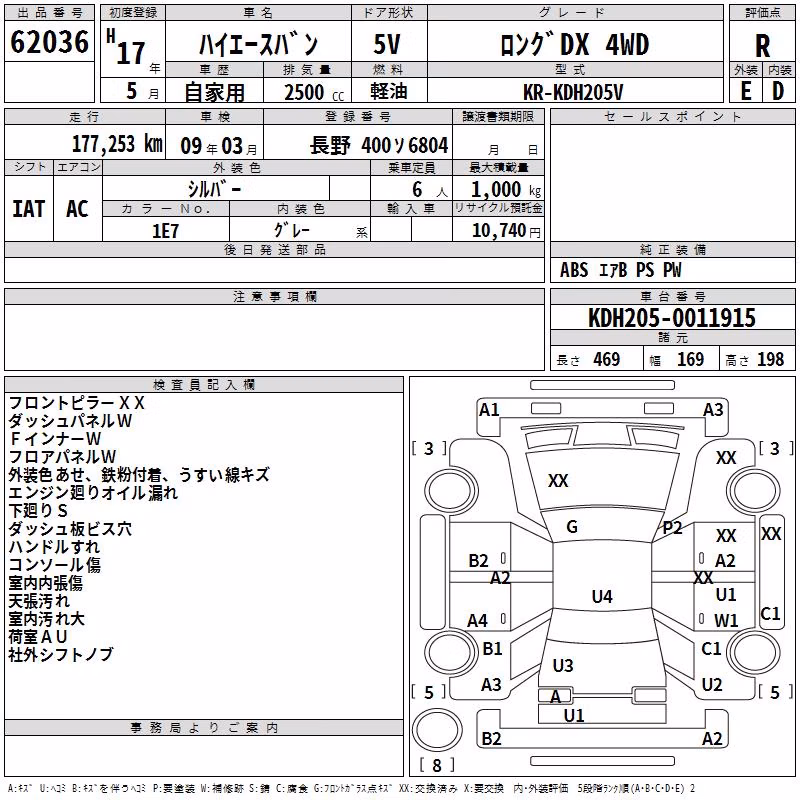
Task: Select the 後日発送部品 header
Action: (274, 249)
